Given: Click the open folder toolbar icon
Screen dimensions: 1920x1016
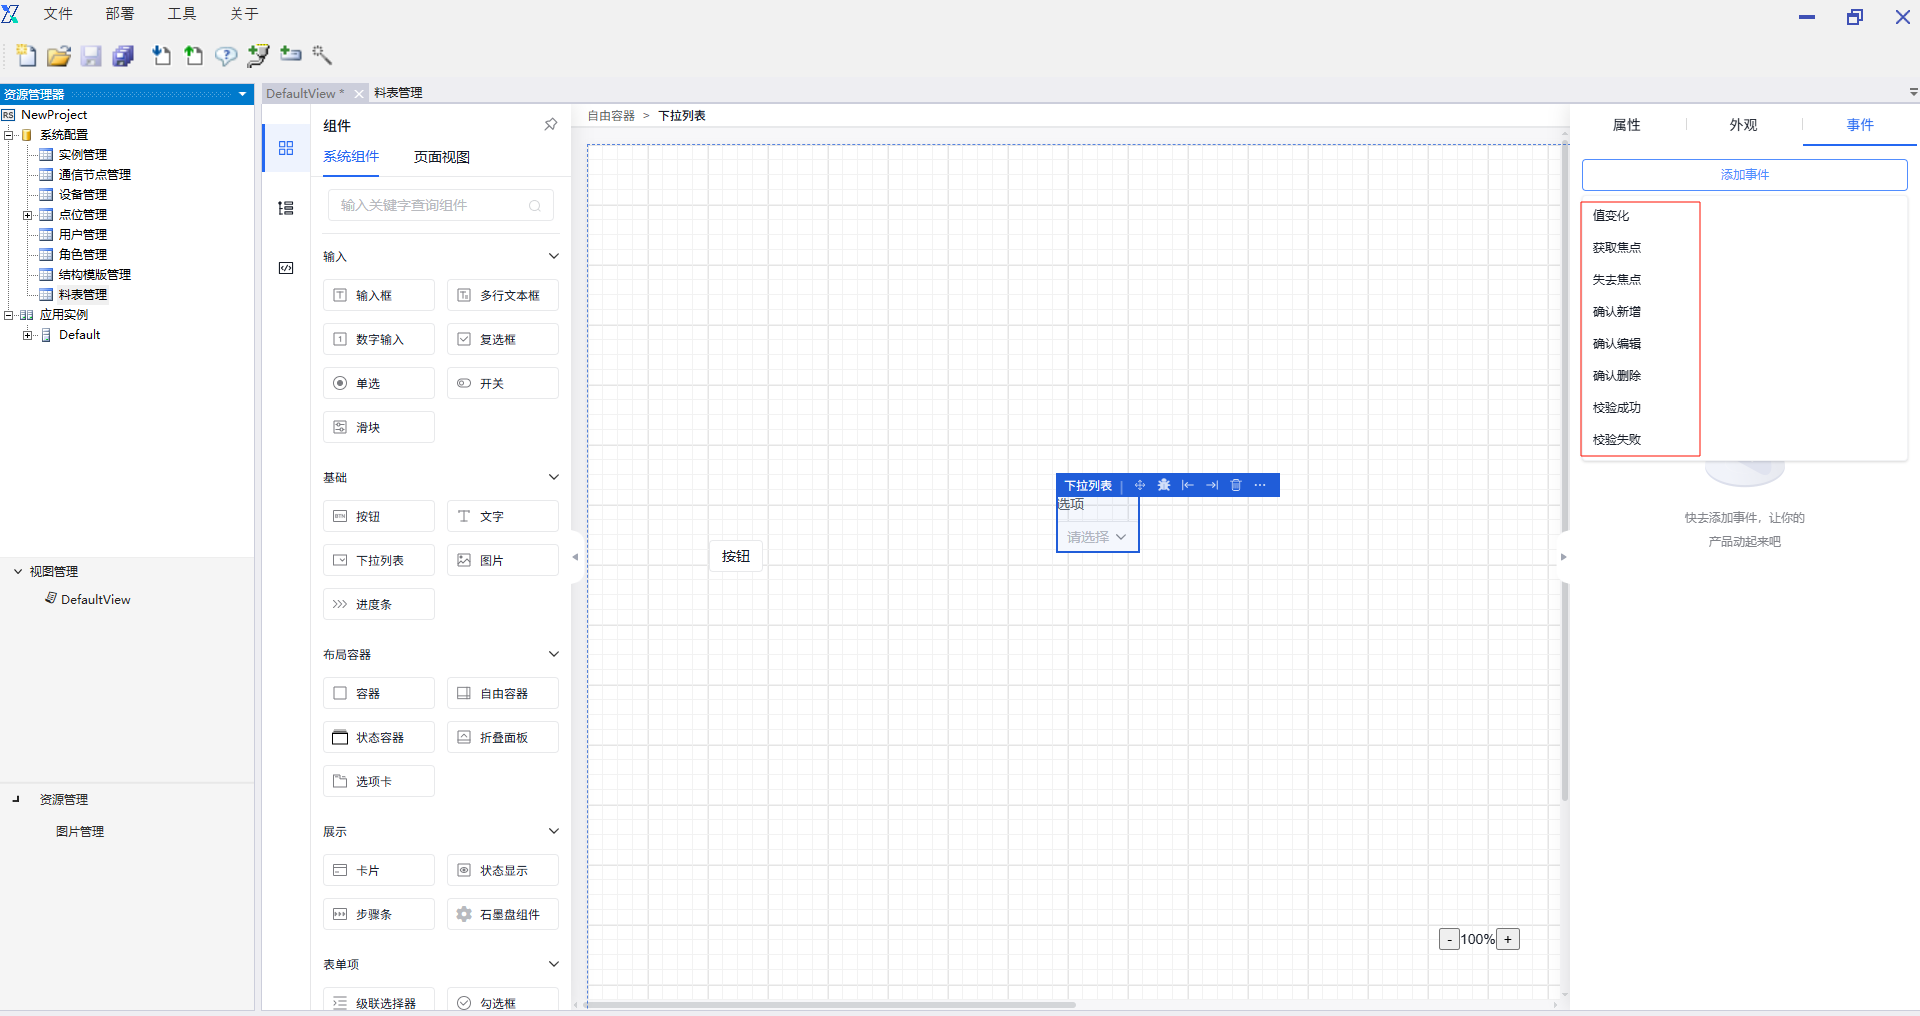Looking at the screenshot, I should [59, 56].
